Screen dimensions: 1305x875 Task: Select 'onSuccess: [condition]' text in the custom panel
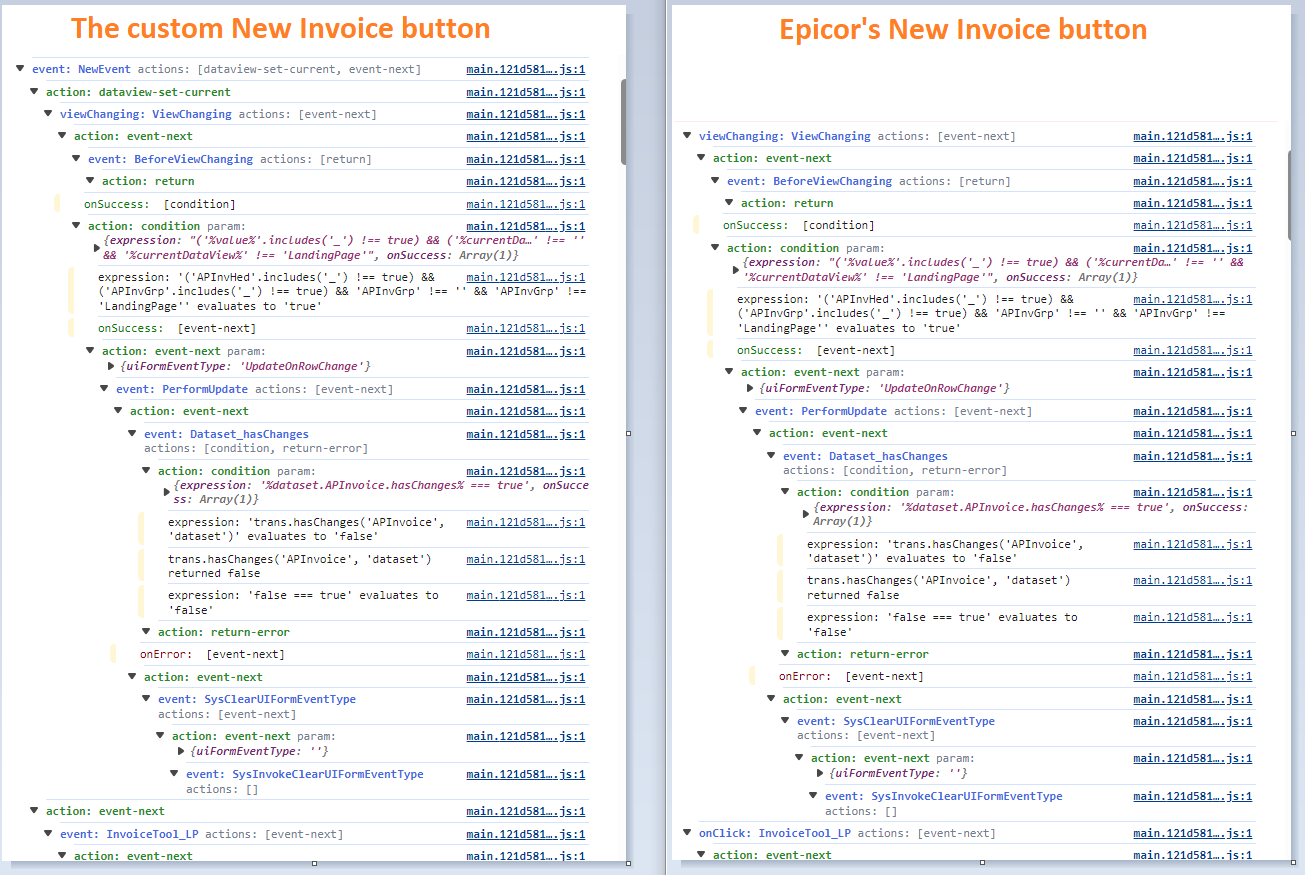pos(159,204)
